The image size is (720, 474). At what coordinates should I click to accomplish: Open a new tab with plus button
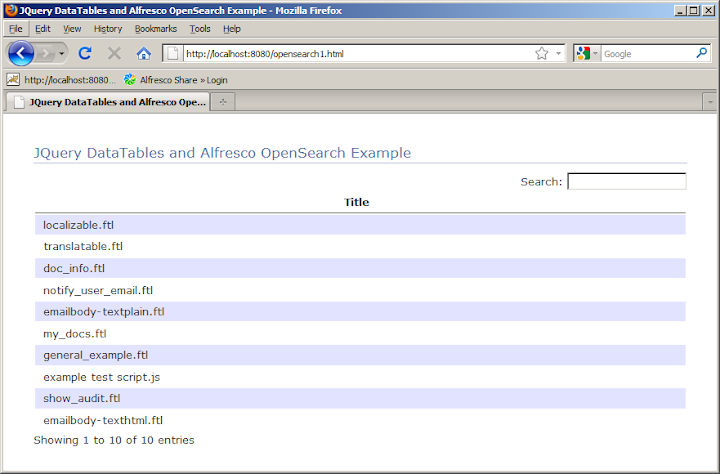tap(223, 102)
